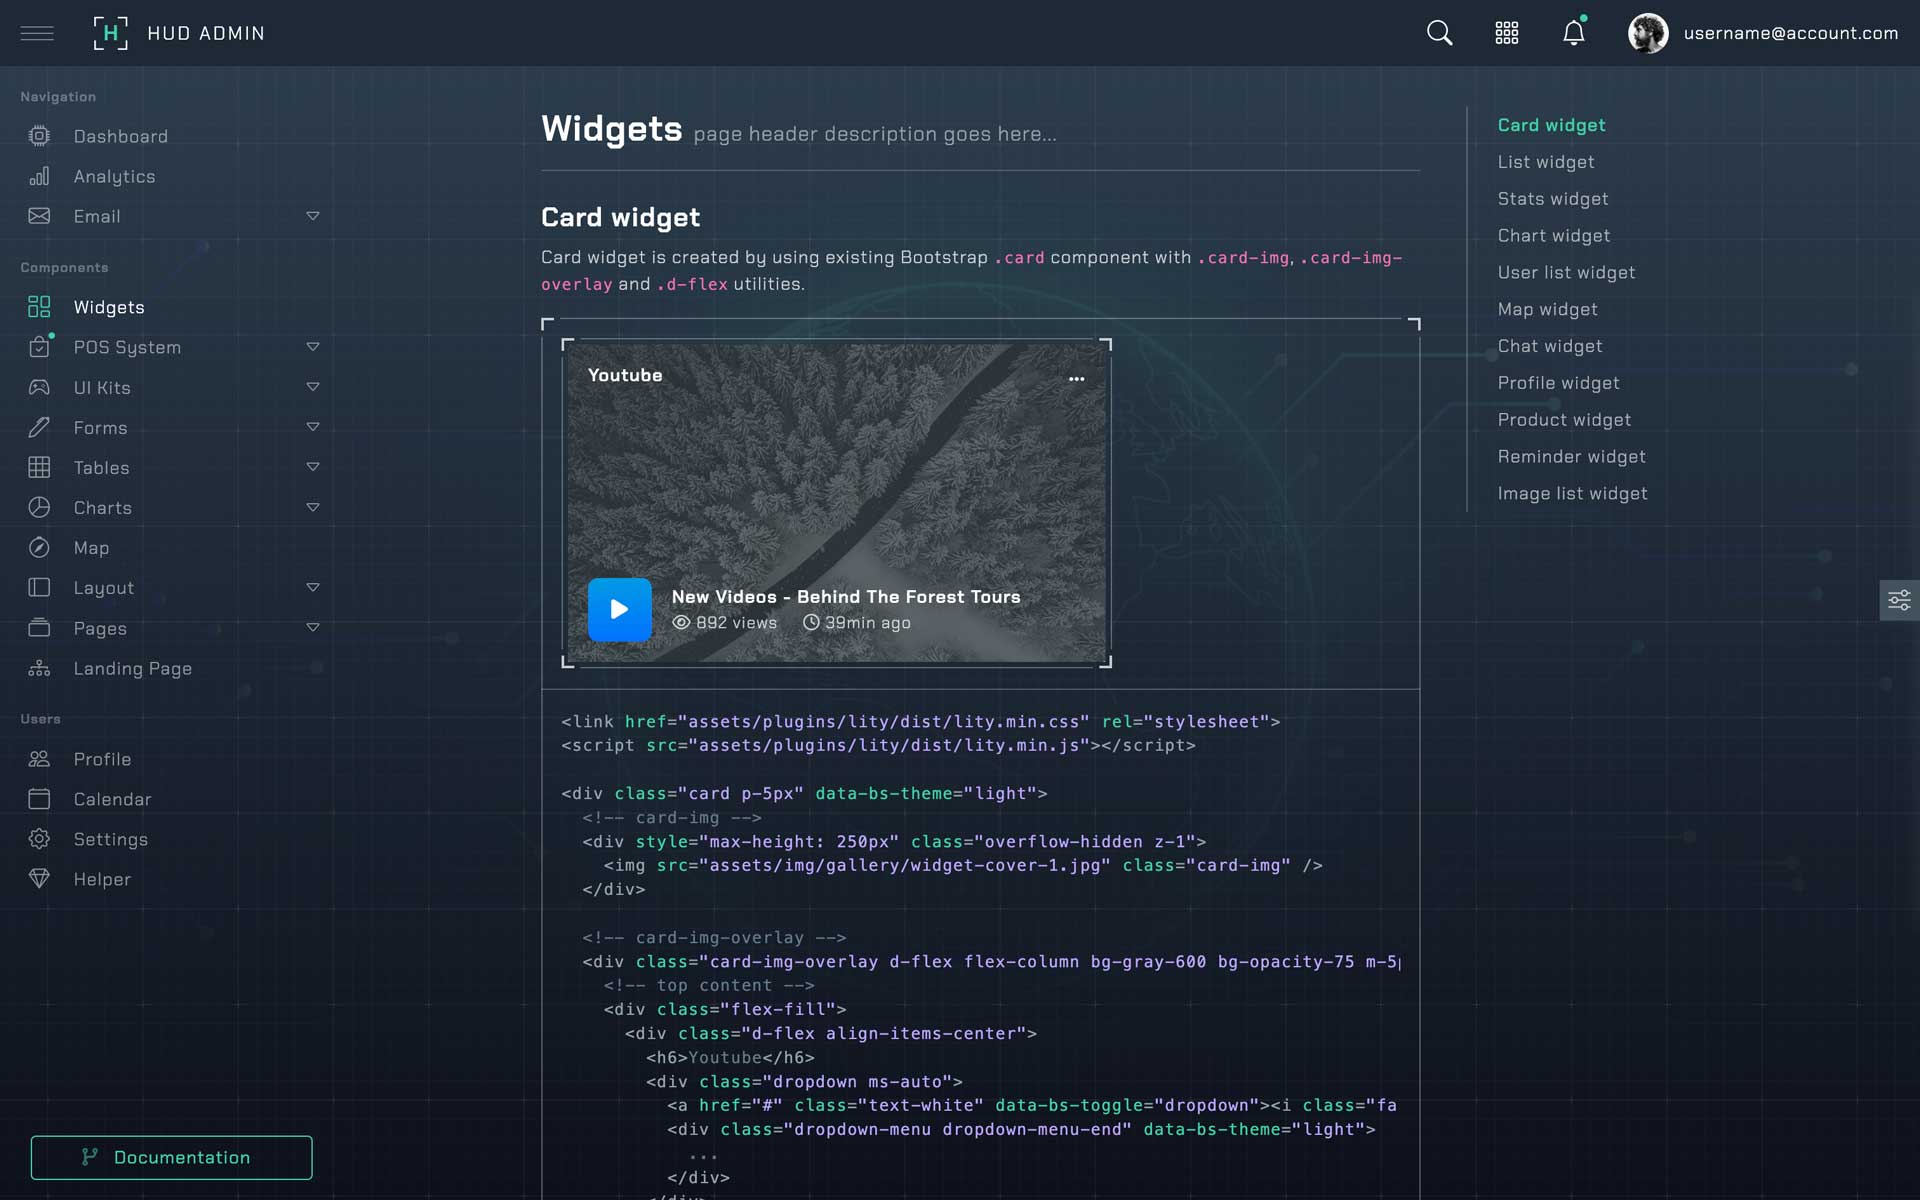Click the Documentation button

click(171, 1157)
